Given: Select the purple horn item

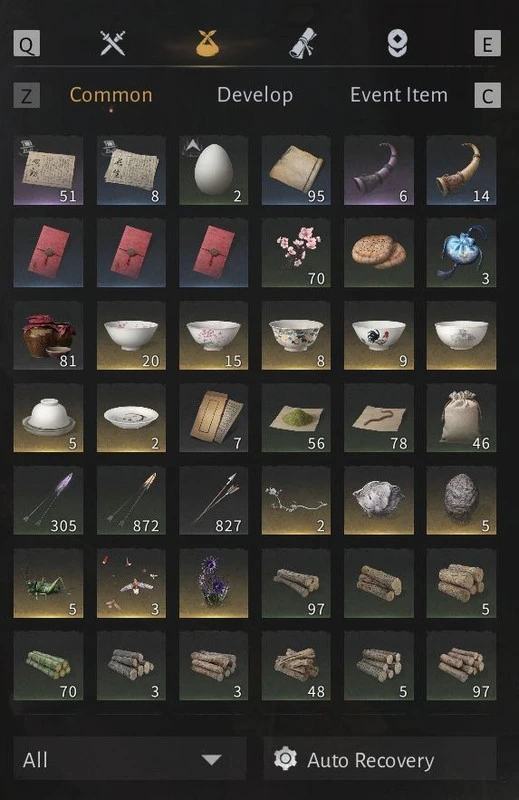Looking at the screenshot, I should 379,170.
